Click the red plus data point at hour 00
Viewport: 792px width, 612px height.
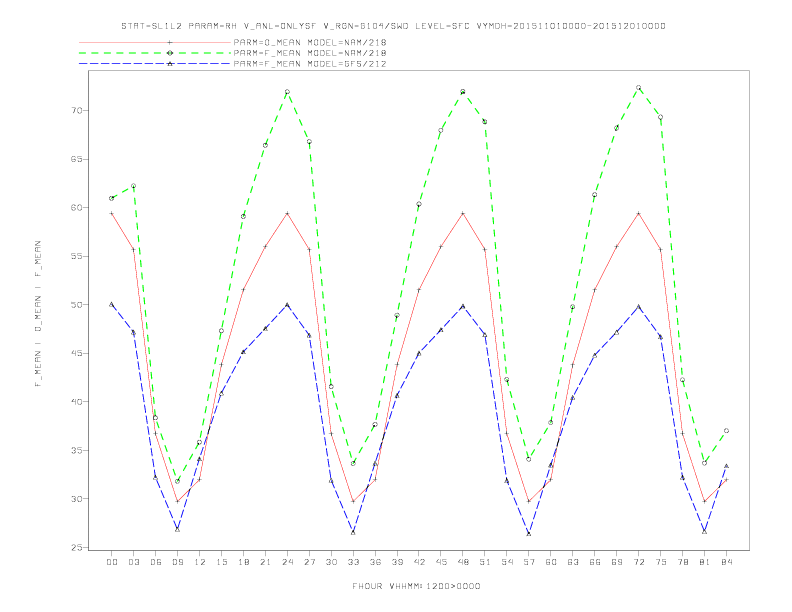(112, 214)
